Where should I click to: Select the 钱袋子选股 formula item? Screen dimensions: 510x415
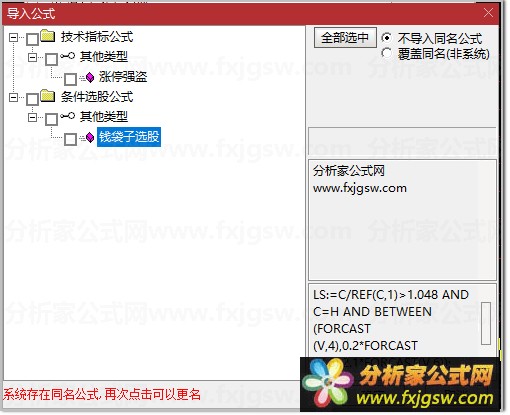coord(129,137)
